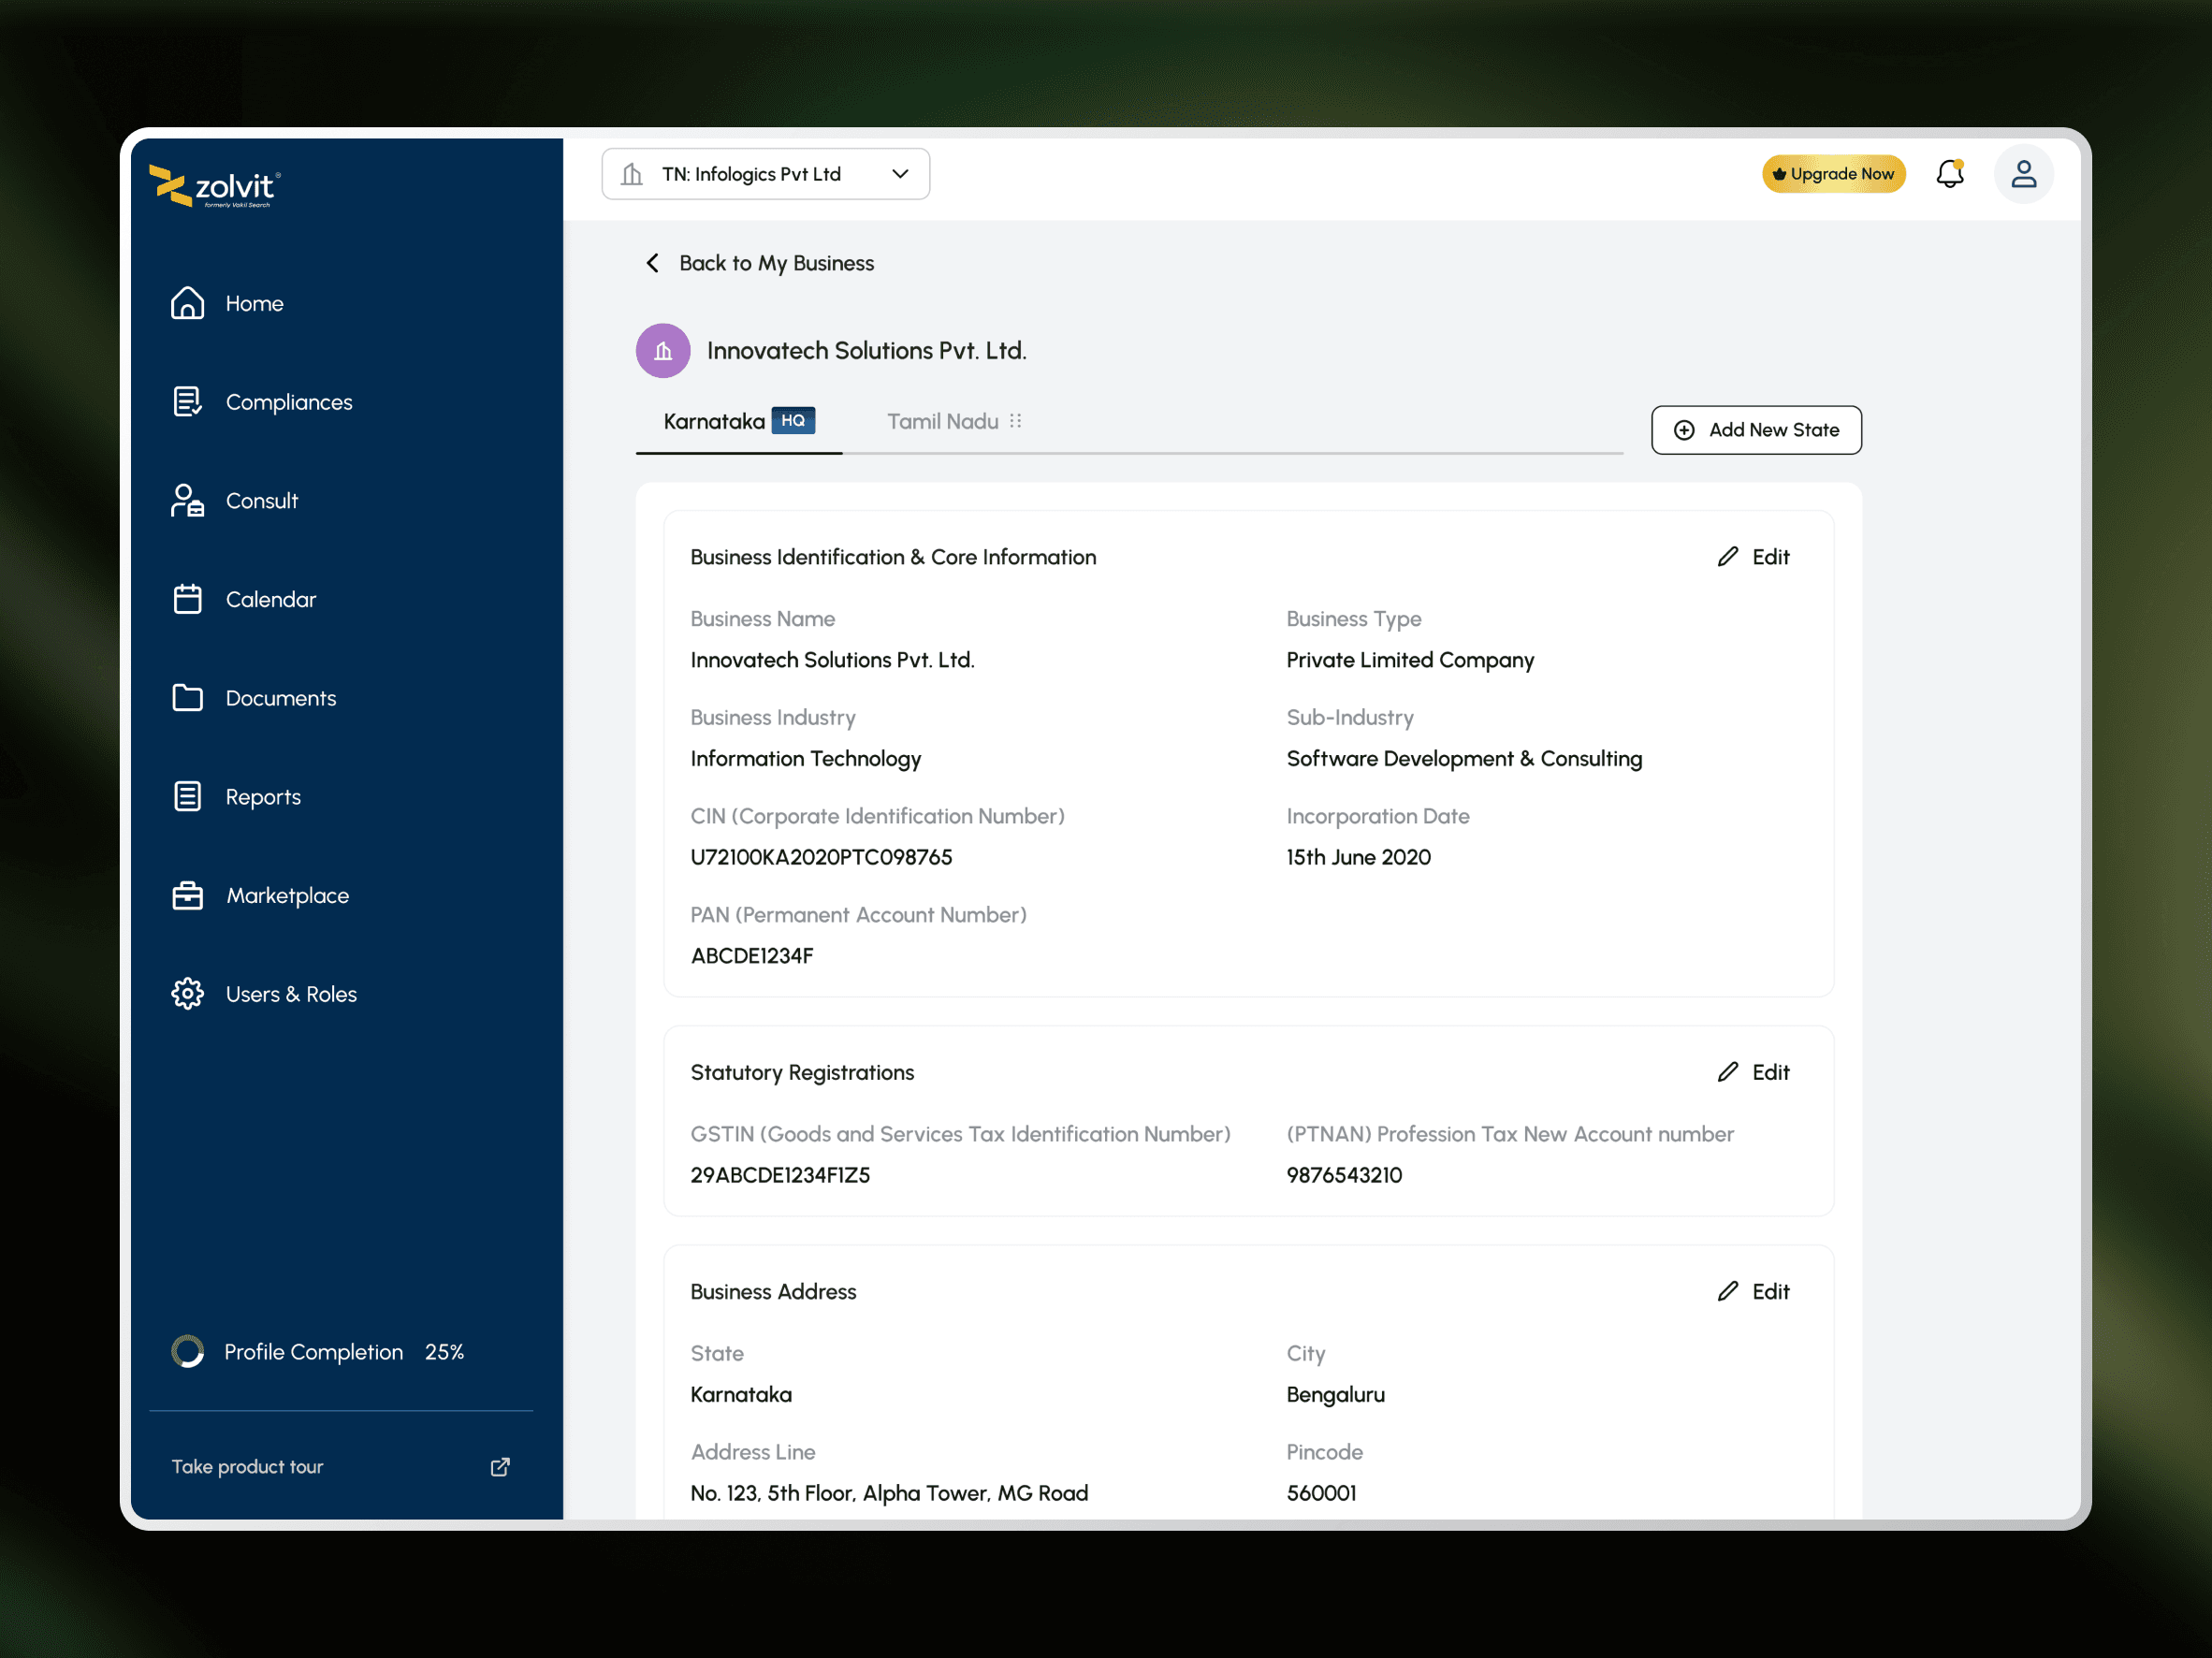
Task: Go back using the left chevron arrow
Action: [x=652, y=263]
